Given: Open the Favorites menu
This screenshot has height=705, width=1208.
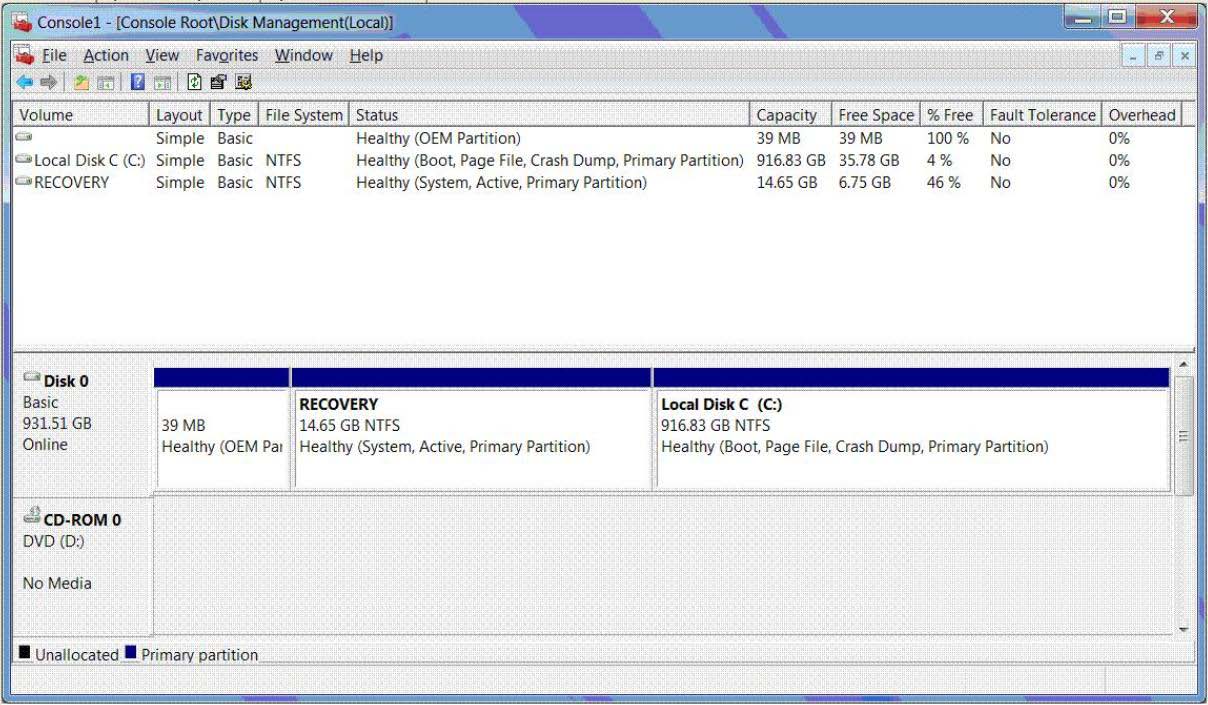Looking at the screenshot, I should click(227, 55).
